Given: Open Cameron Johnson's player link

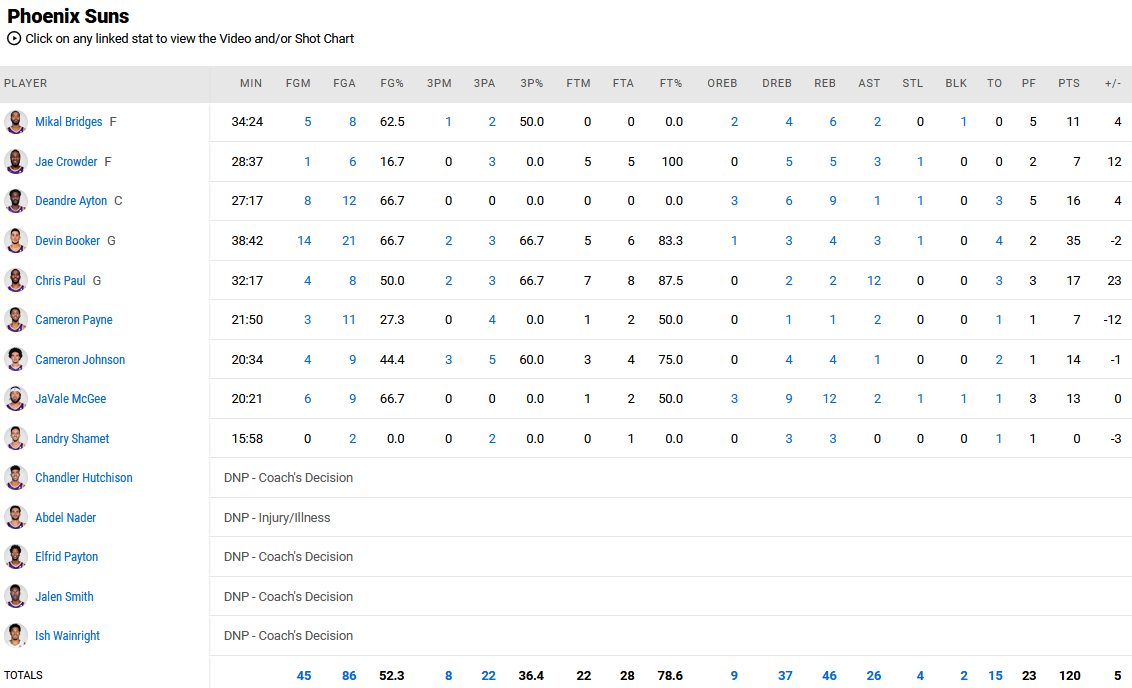Looking at the screenshot, I should (80, 360).
